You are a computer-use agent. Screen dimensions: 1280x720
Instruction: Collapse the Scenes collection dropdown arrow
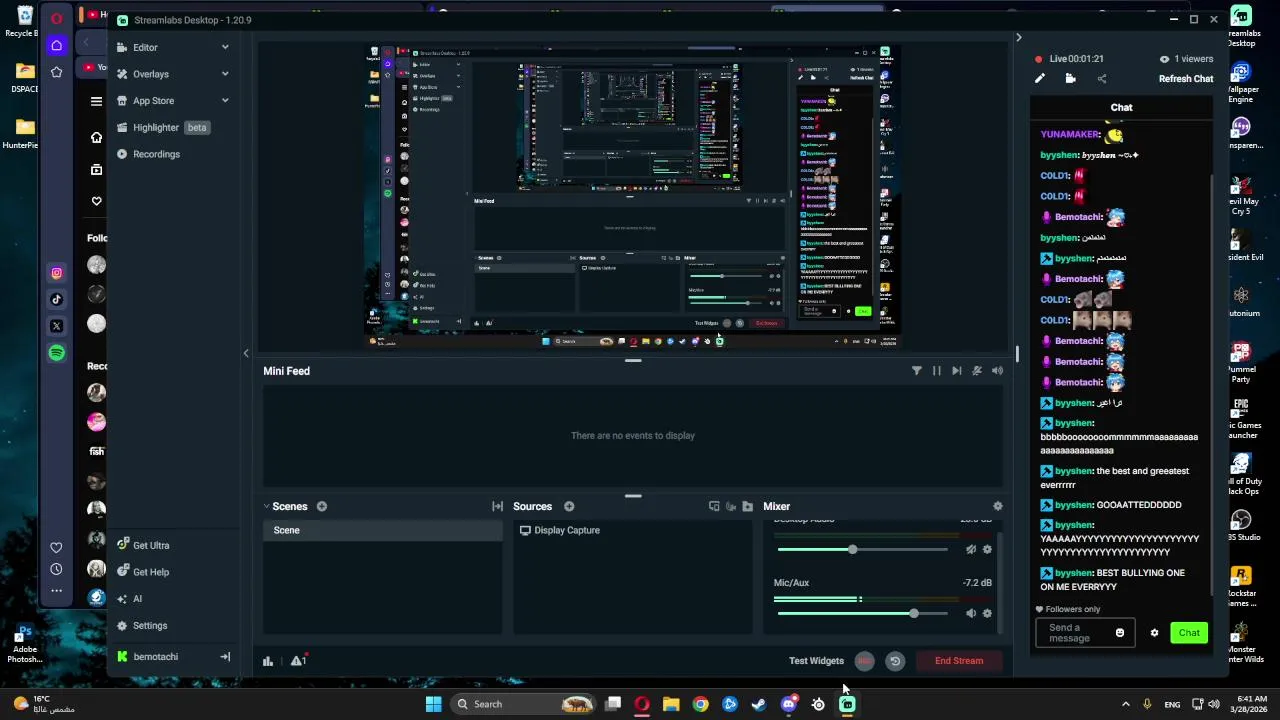tap(266, 506)
